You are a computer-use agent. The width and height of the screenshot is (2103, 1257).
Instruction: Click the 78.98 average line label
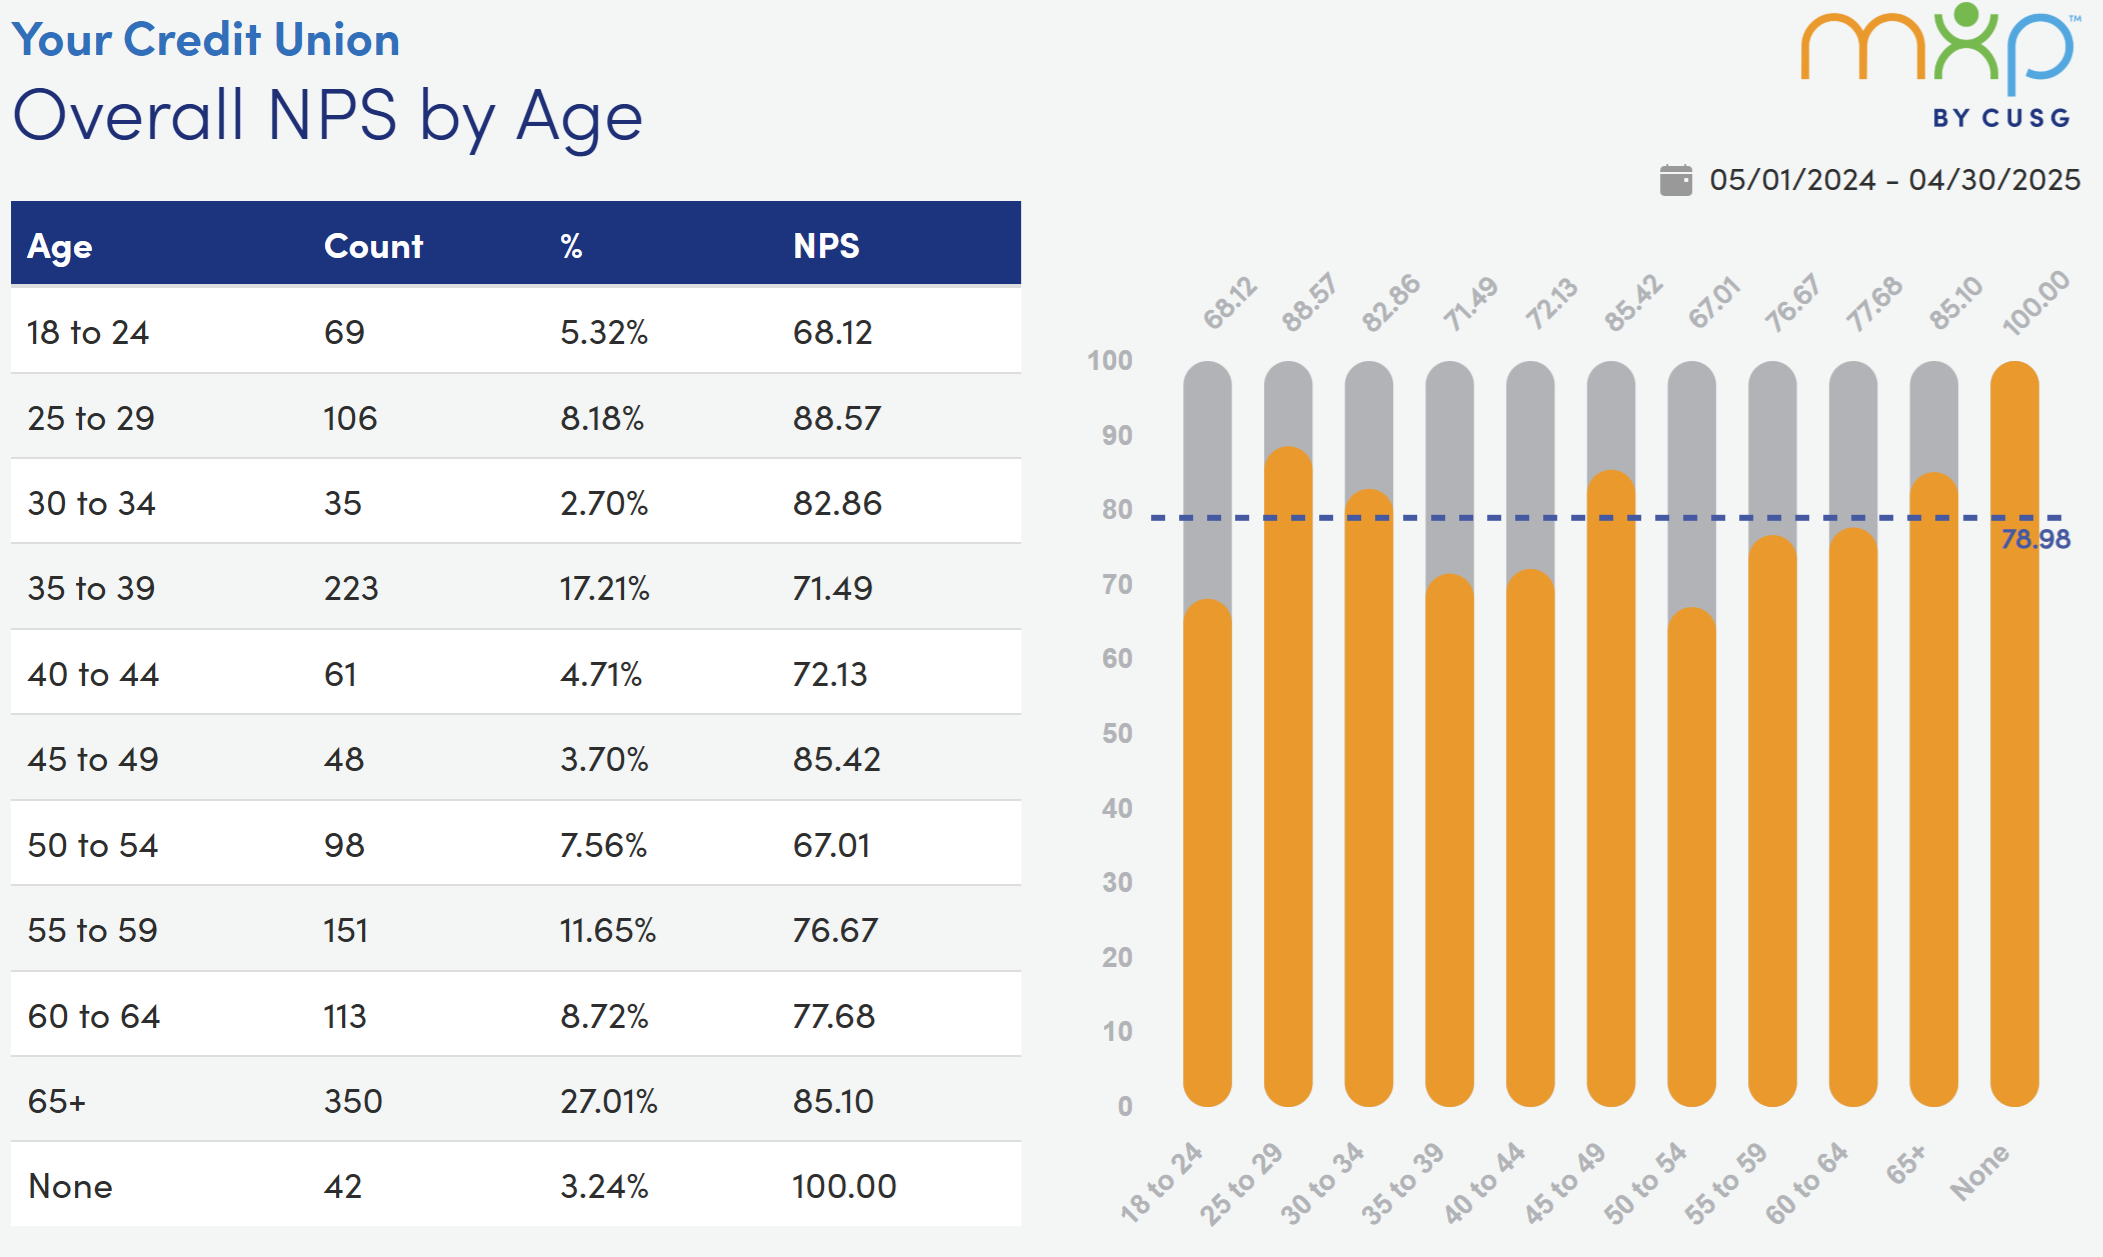coord(2035,540)
